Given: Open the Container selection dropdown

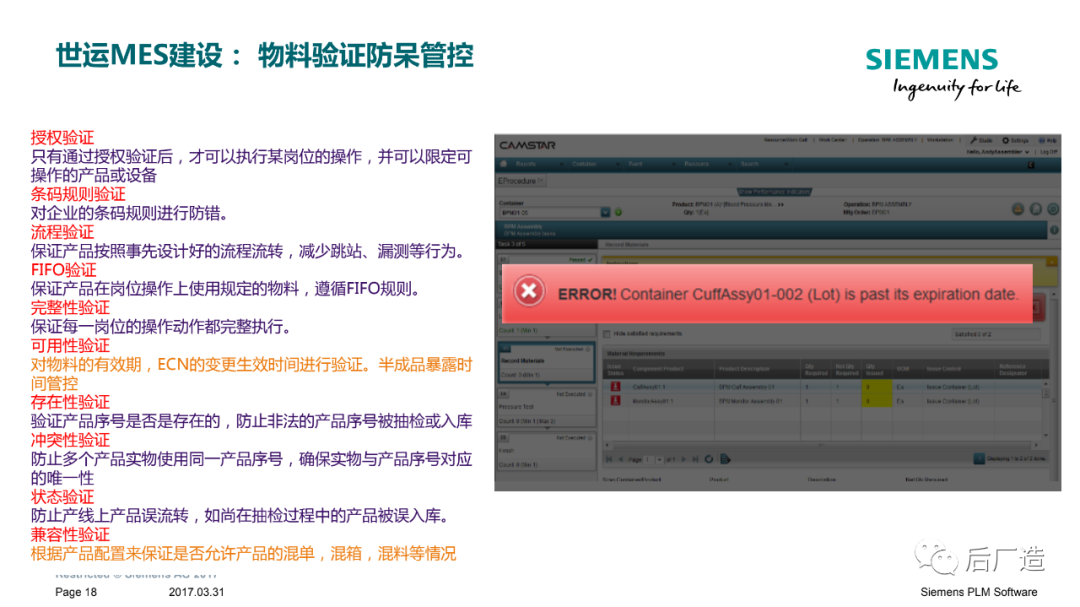Looking at the screenshot, I should click(x=605, y=211).
